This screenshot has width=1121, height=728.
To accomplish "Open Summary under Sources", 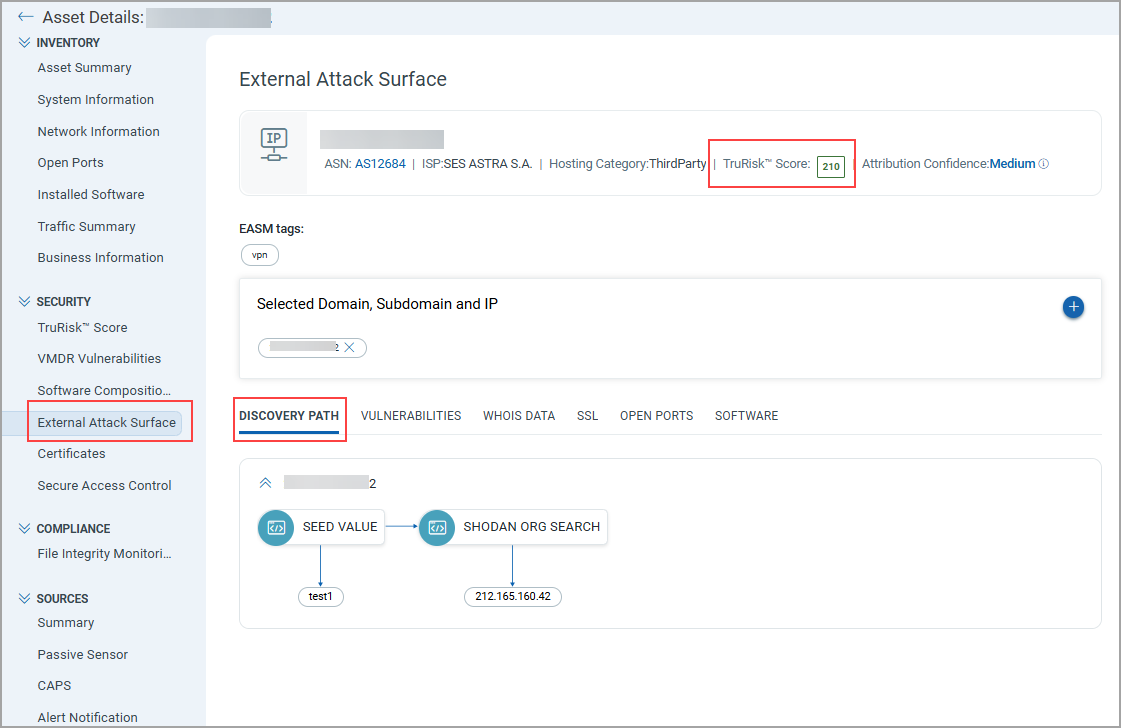I will pyautogui.click(x=66, y=623).
